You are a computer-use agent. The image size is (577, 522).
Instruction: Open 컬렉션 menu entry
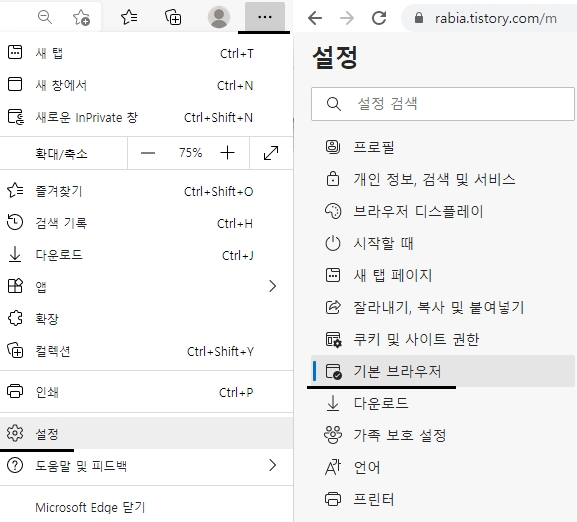click(146, 351)
